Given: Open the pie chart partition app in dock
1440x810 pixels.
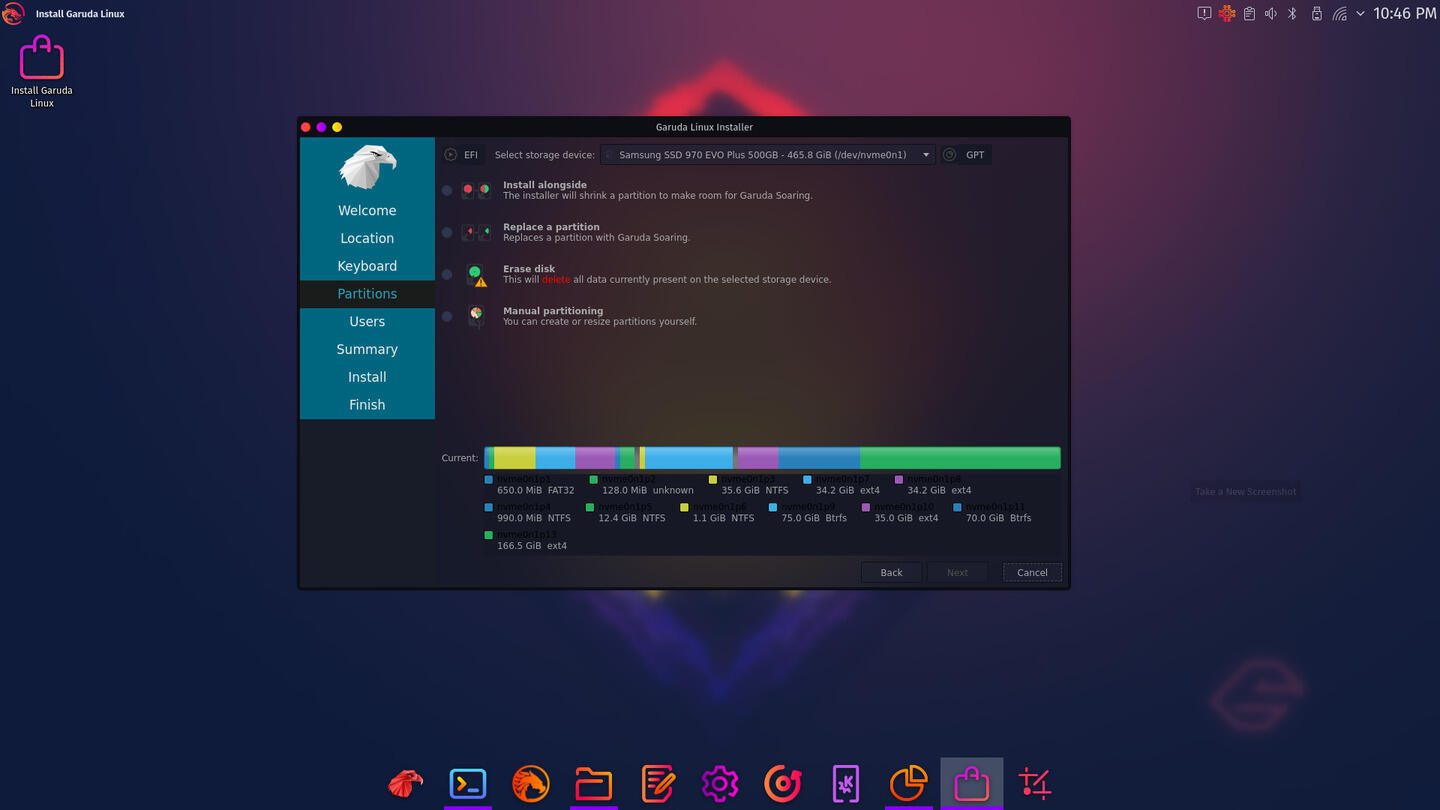Looking at the screenshot, I should [x=908, y=783].
